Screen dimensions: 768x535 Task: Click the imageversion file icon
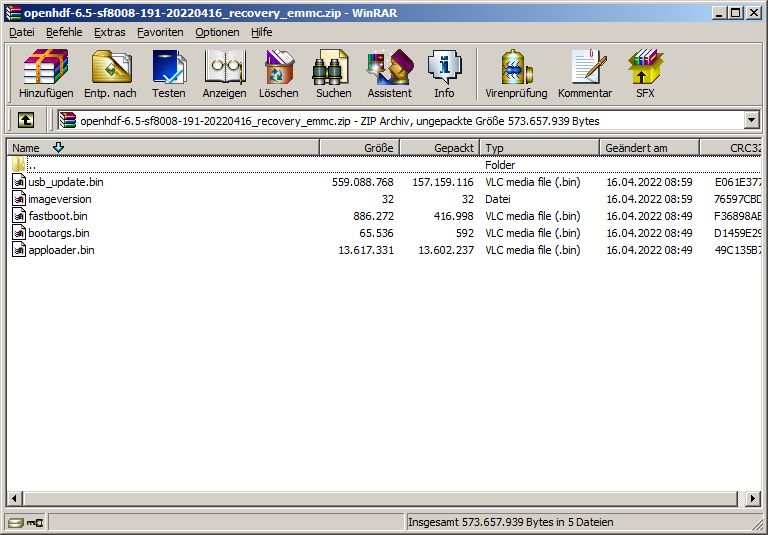[x=19, y=199]
